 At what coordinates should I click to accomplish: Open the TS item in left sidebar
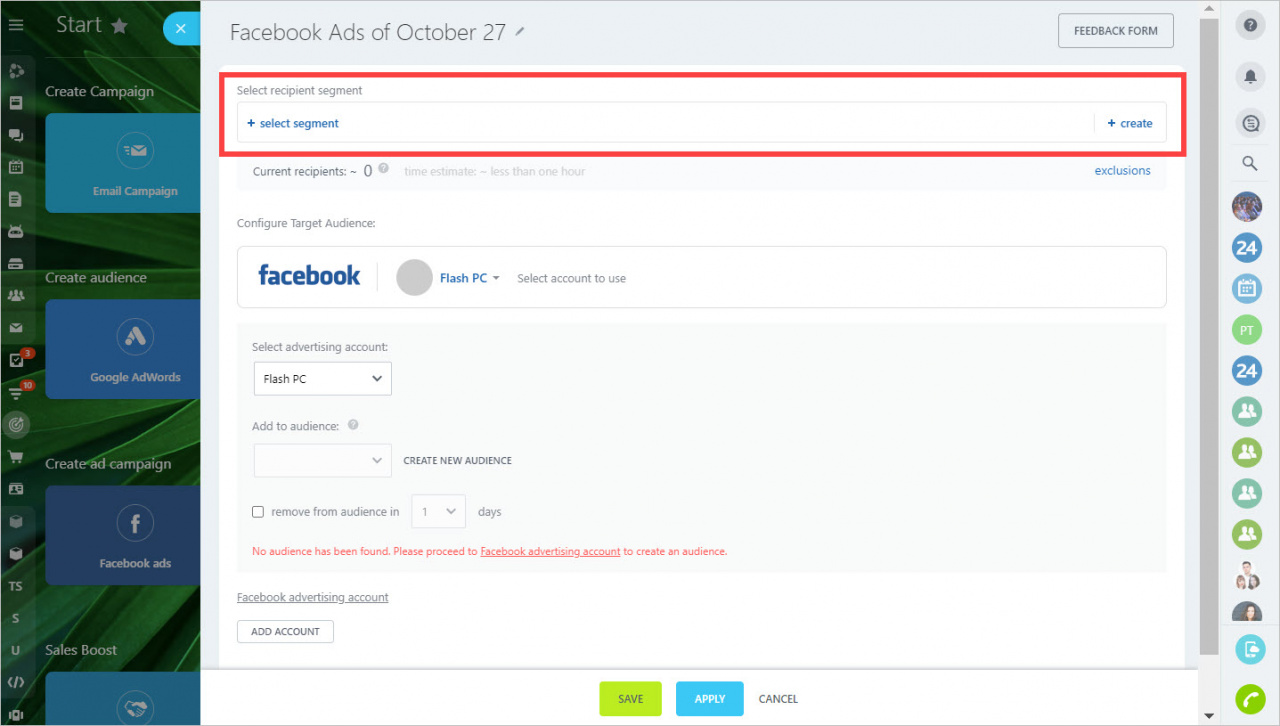click(x=15, y=586)
